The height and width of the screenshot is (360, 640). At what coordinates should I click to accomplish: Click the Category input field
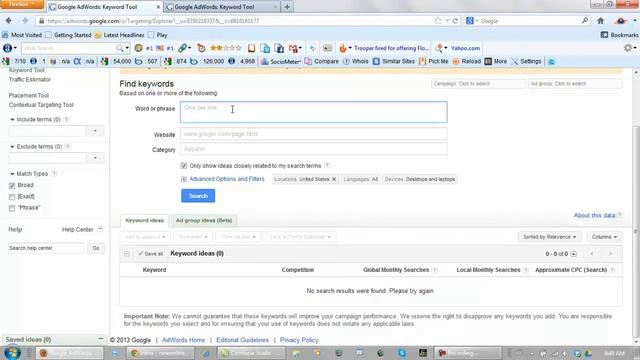pos(313,149)
